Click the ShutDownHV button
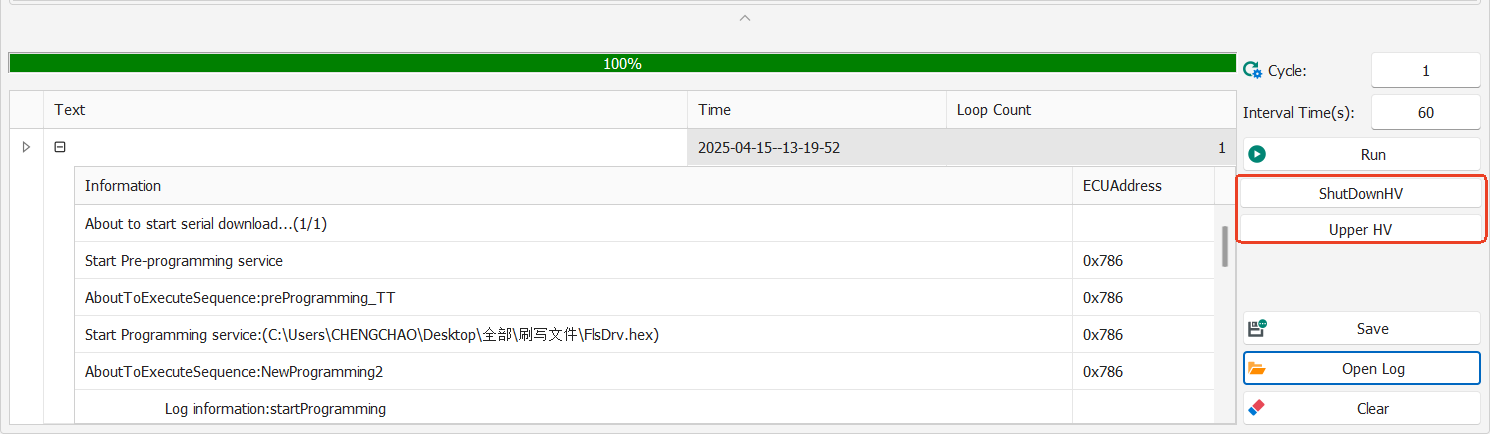The width and height of the screenshot is (1490, 434). [1361, 193]
